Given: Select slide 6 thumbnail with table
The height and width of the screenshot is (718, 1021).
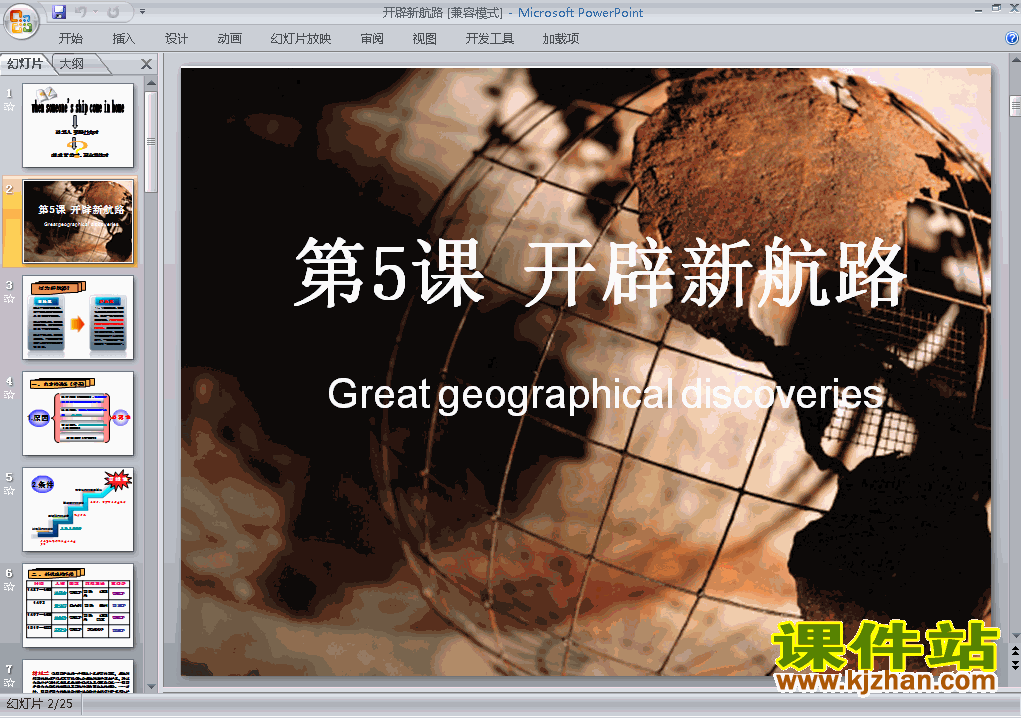Looking at the screenshot, I should pos(78,605).
